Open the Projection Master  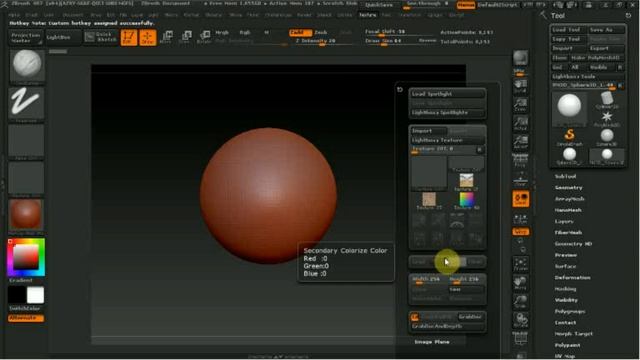point(26,38)
